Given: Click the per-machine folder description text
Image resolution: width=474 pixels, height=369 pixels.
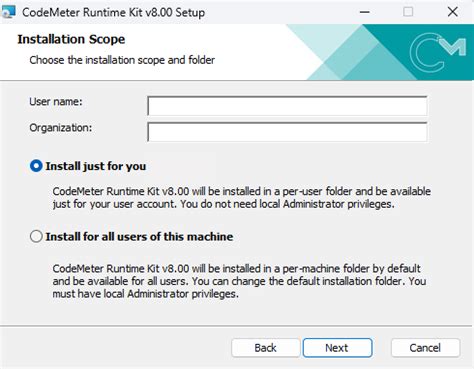Looking at the screenshot, I should [239, 281].
